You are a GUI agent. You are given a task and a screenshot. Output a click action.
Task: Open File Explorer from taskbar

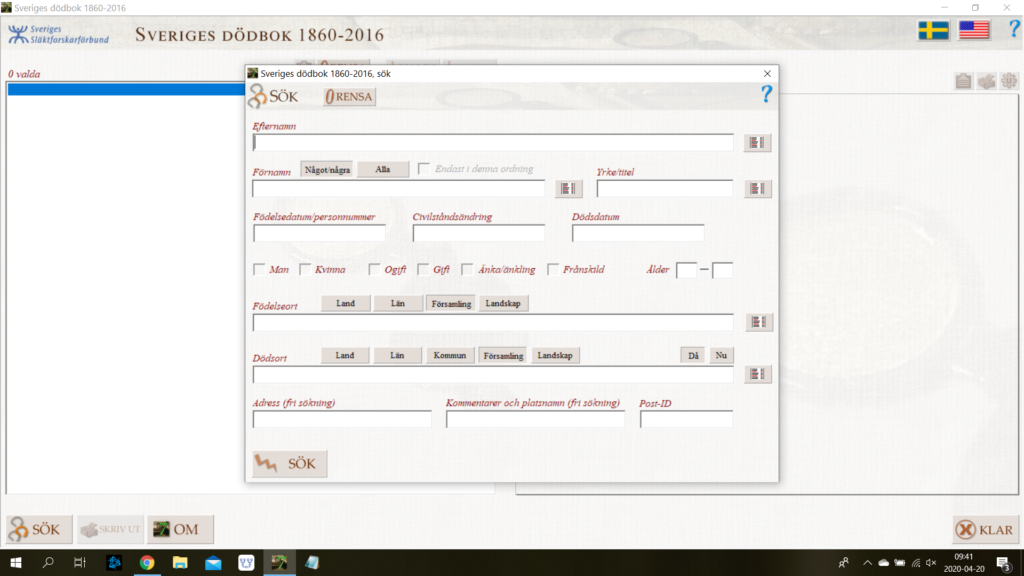(180, 562)
